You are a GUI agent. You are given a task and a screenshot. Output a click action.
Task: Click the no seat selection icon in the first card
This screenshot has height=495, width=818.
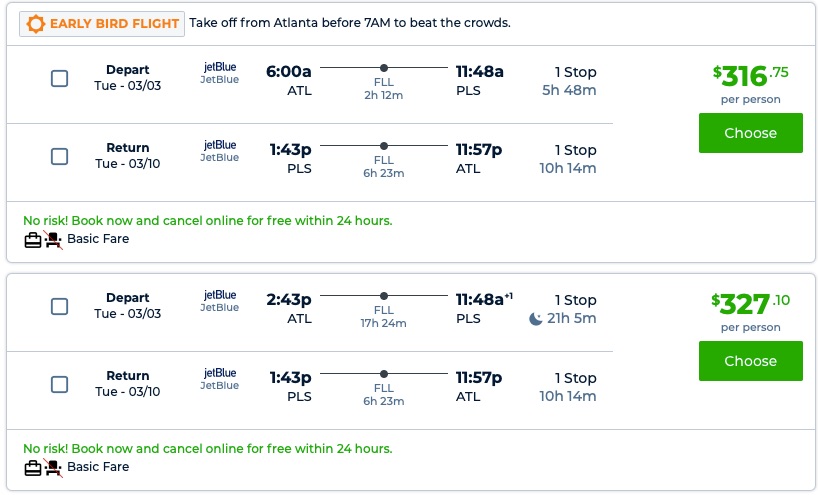point(53,239)
